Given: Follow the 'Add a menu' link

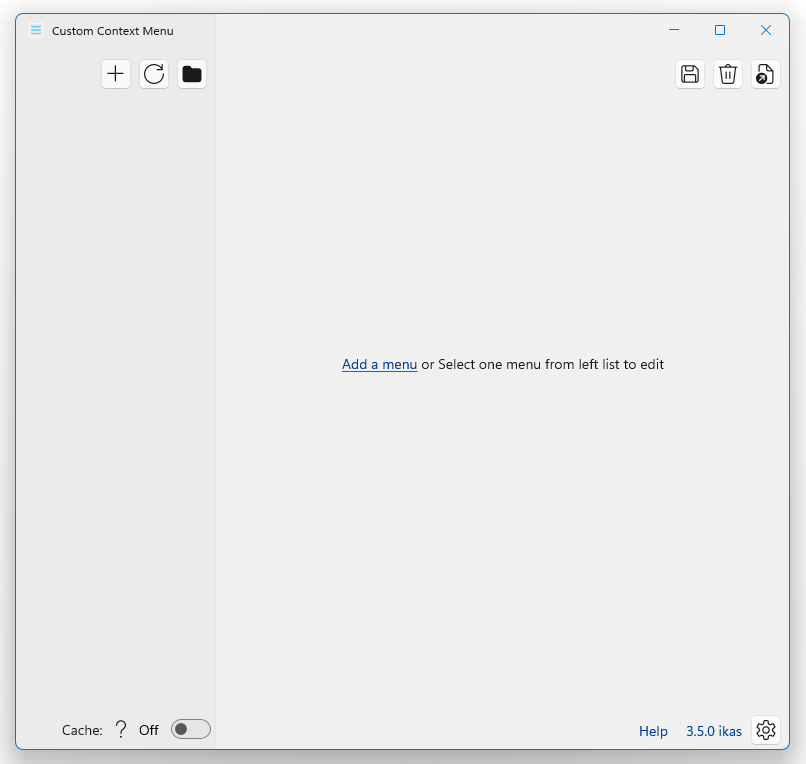Looking at the screenshot, I should click(x=379, y=365).
